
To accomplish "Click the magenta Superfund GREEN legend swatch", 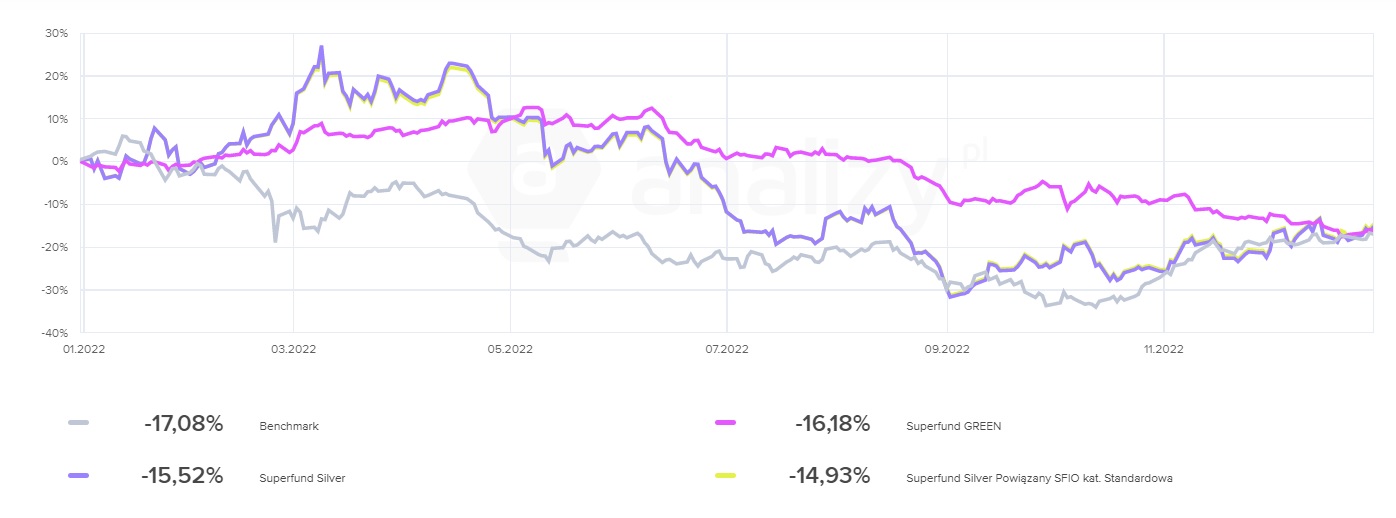I will click(x=726, y=425).
